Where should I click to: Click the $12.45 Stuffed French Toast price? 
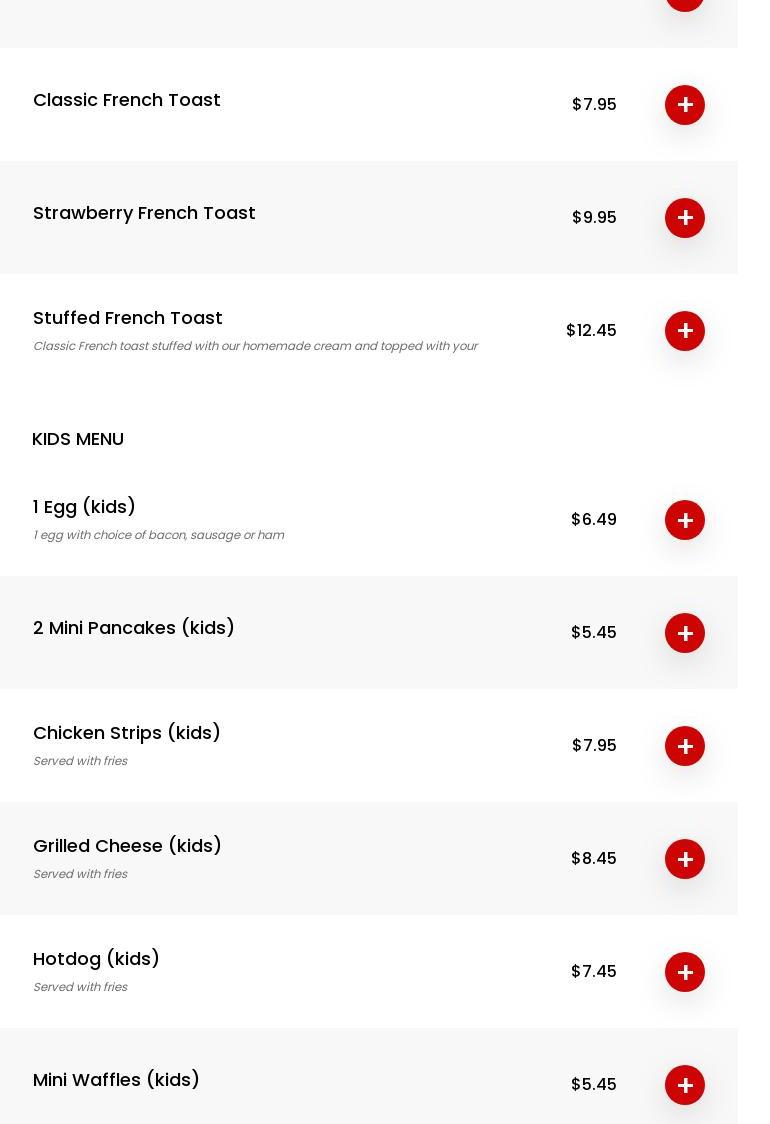coord(591,331)
